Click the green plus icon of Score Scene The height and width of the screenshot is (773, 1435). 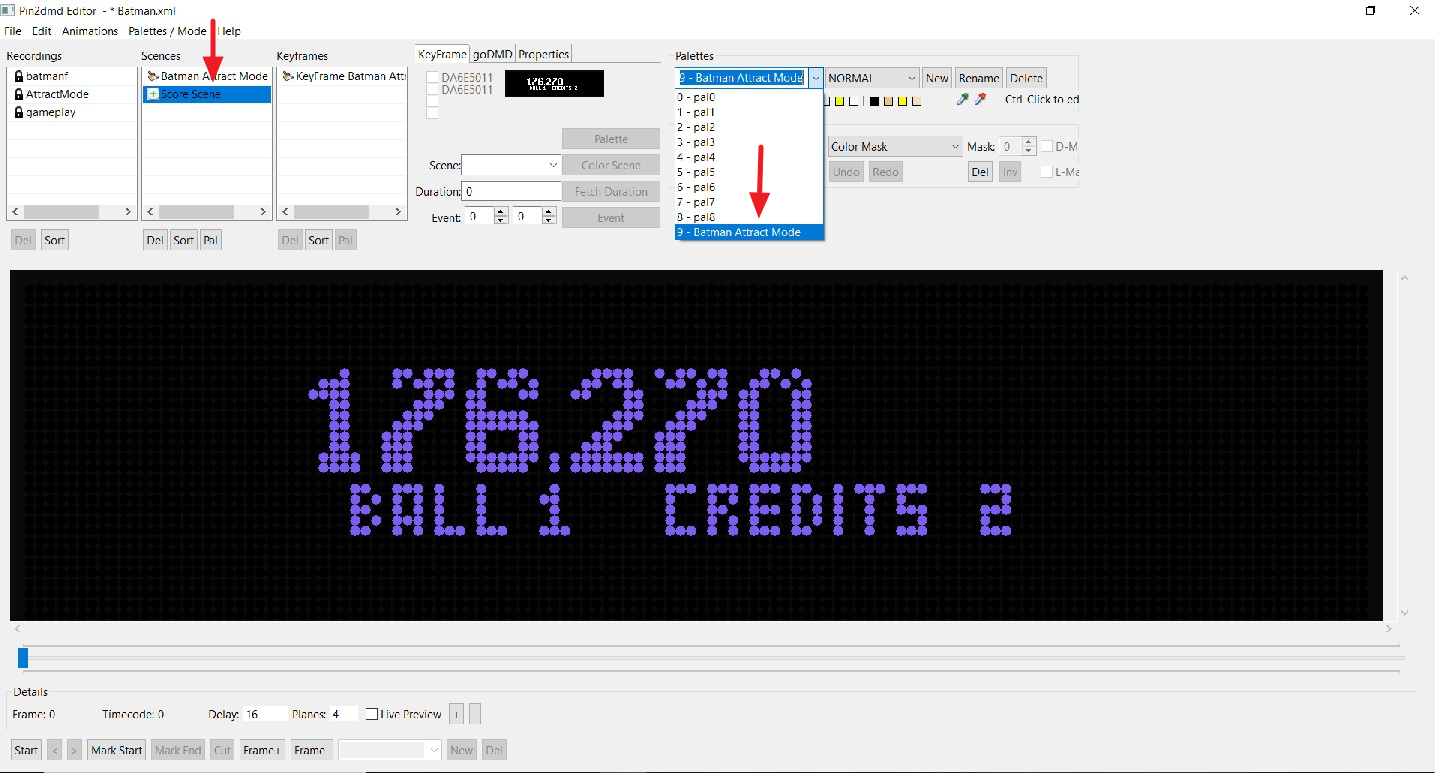click(x=153, y=94)
